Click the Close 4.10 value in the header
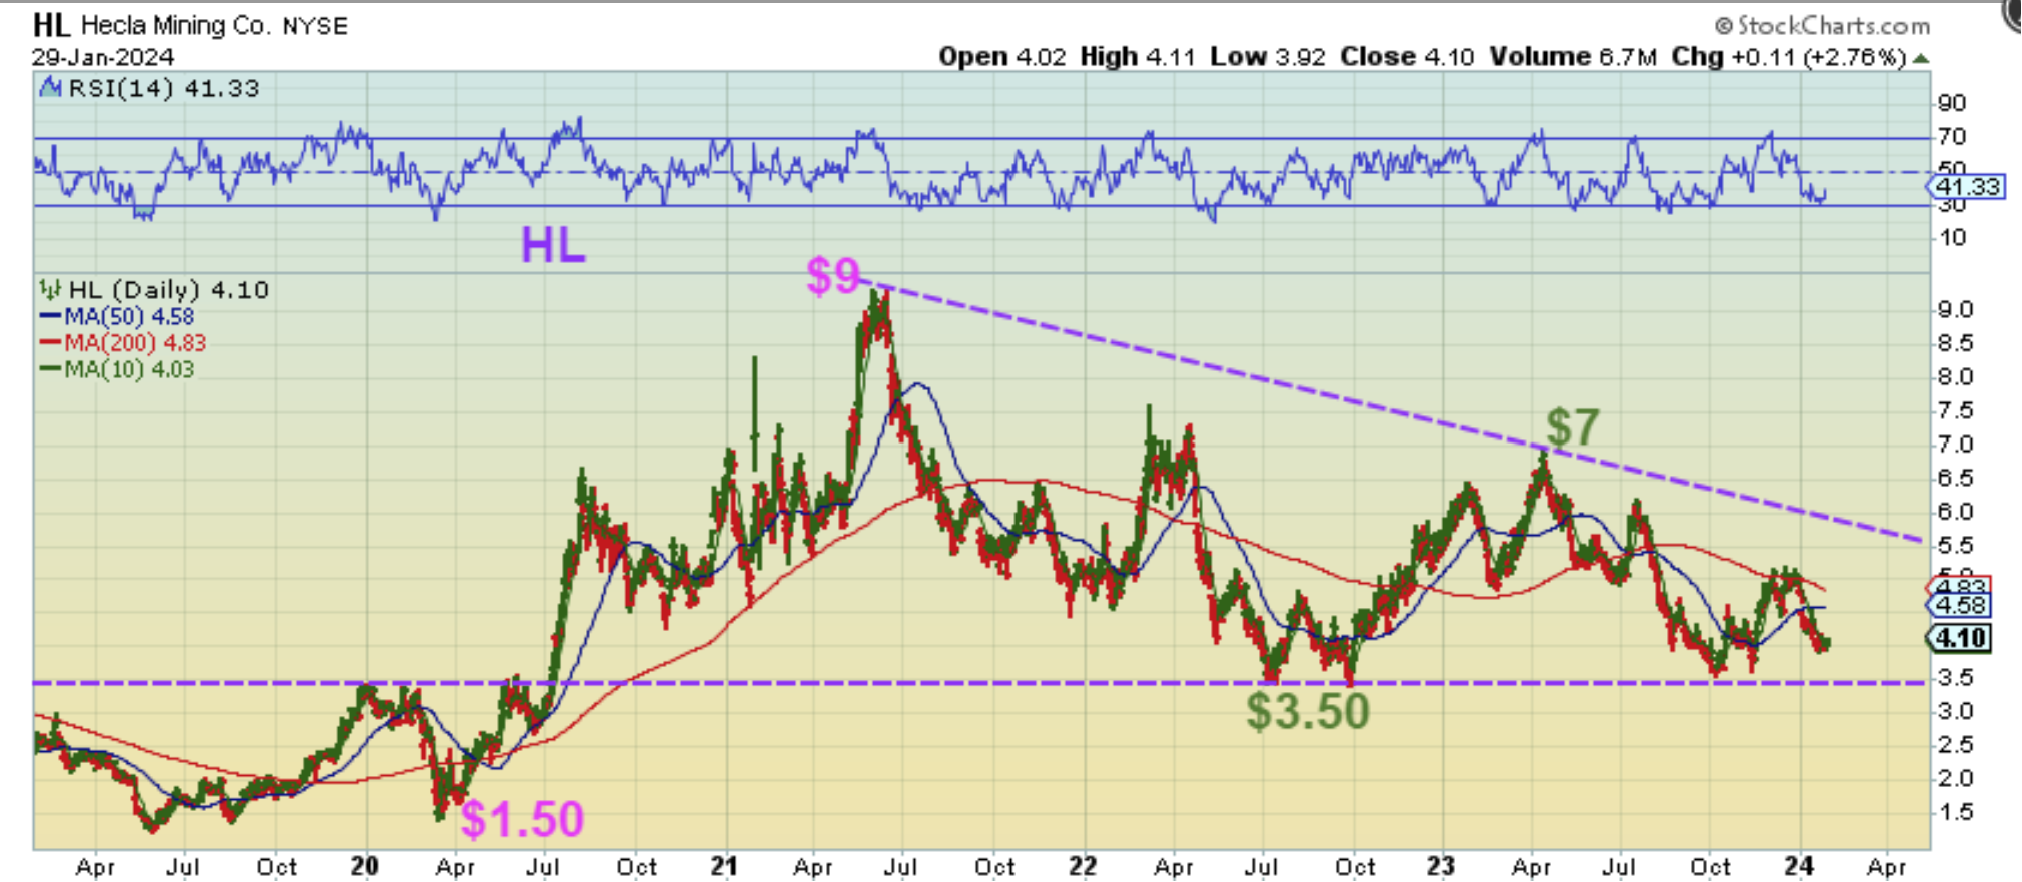Viewport: 2022px width, 882px height. 1407,57
